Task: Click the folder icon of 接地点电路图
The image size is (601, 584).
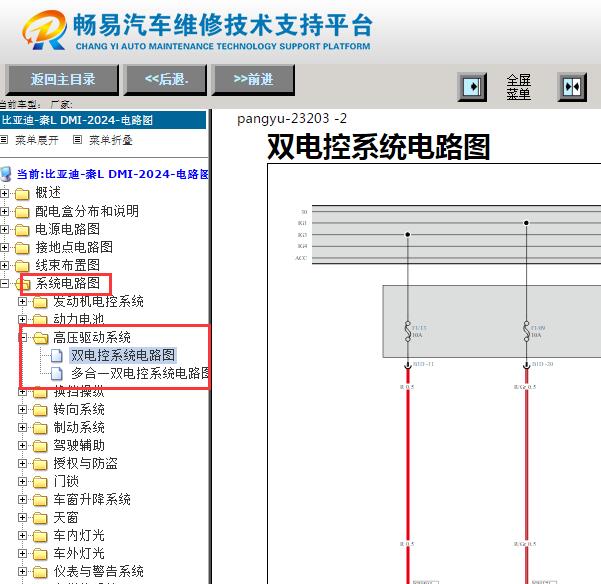Action: coord(22,248)
